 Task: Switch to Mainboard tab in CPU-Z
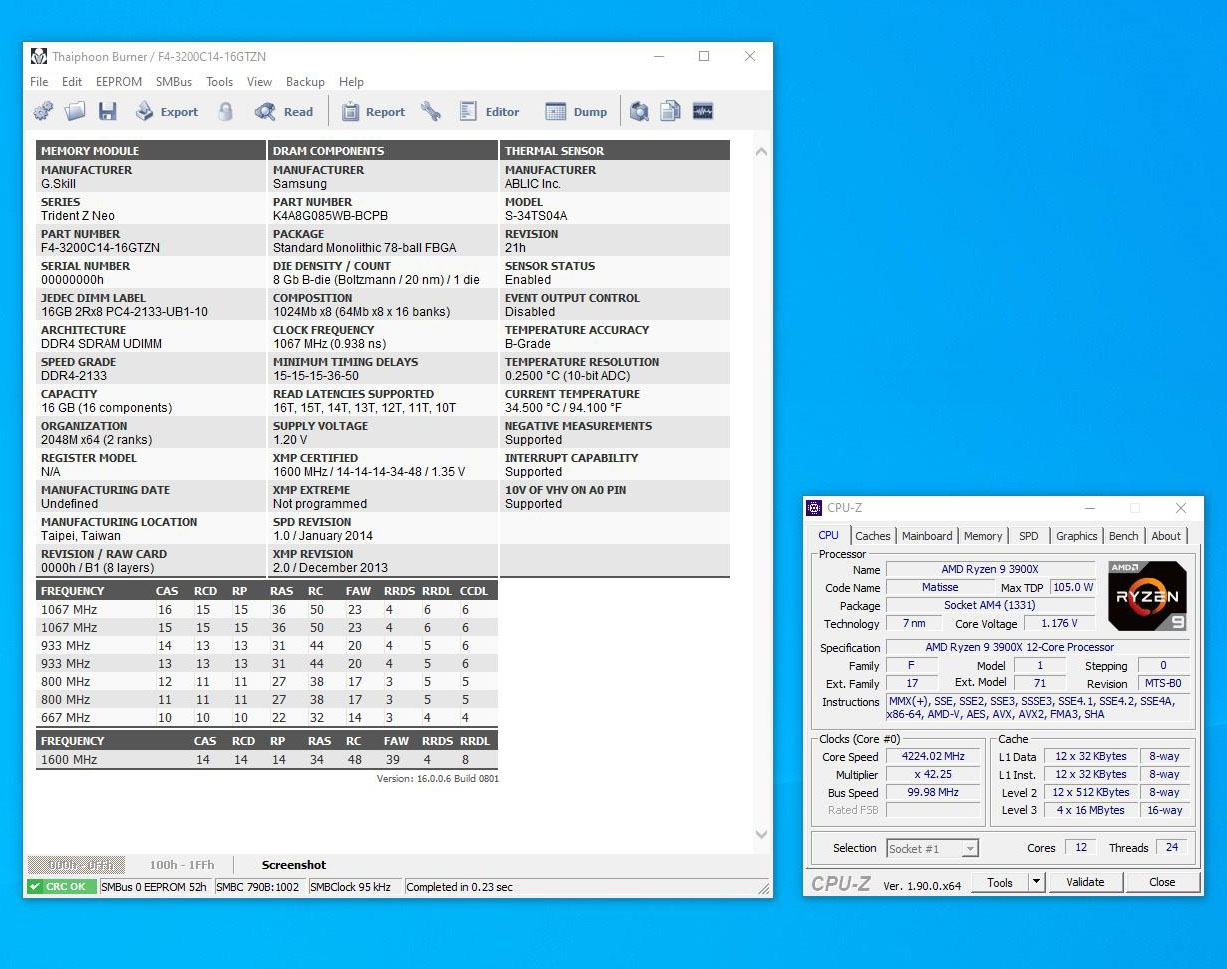(927, 536)
